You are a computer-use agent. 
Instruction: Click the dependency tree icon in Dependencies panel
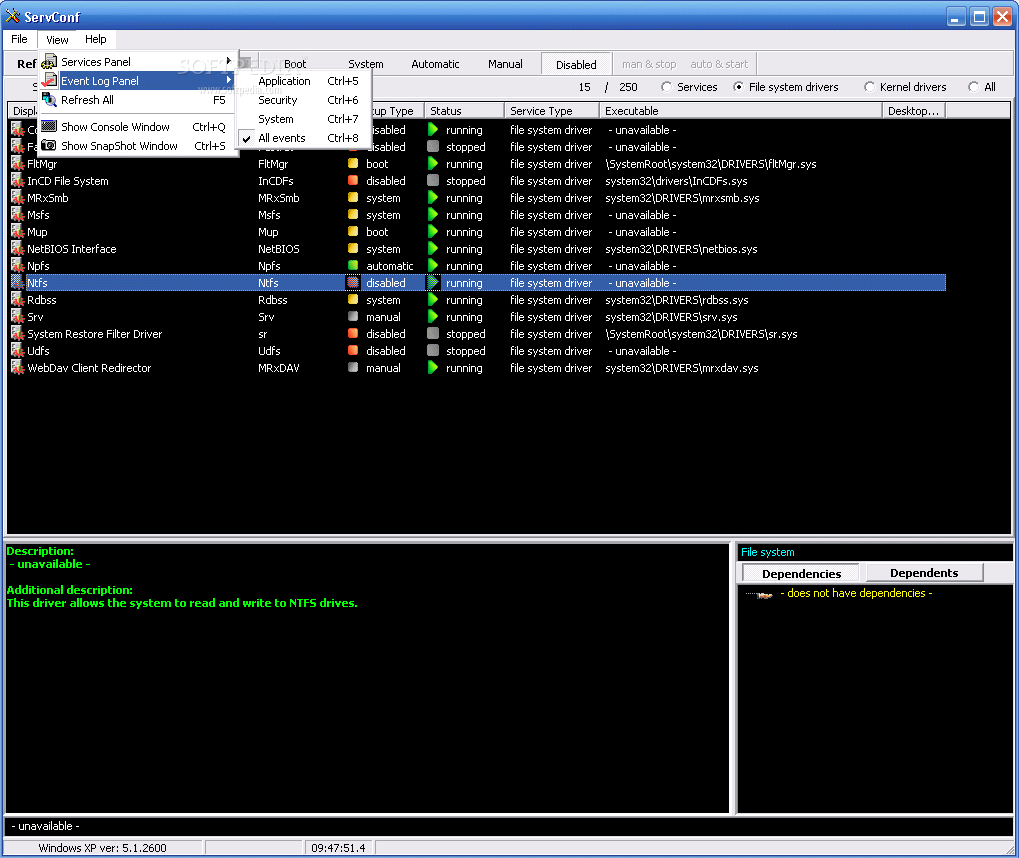759,594
